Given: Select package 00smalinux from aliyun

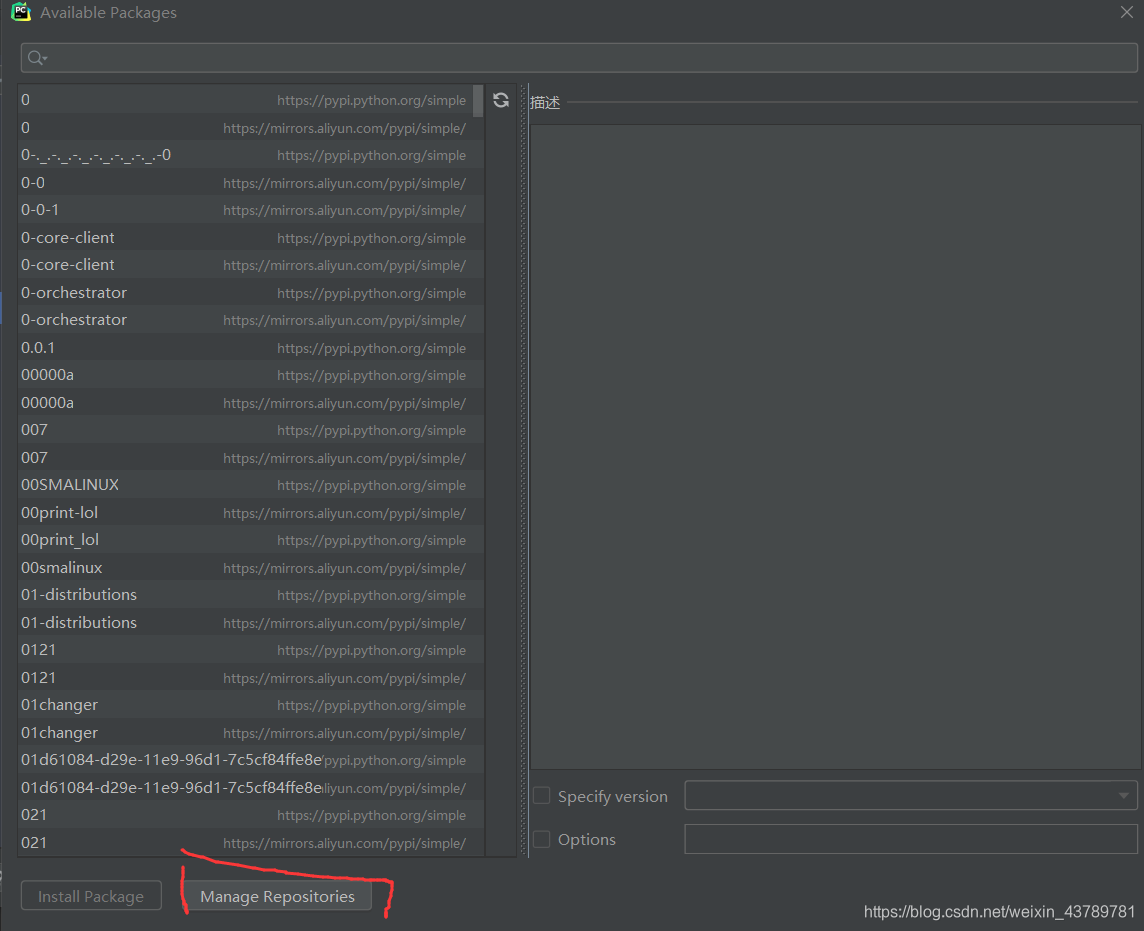Looking at the screenshot, I should (x=251, y=568).
